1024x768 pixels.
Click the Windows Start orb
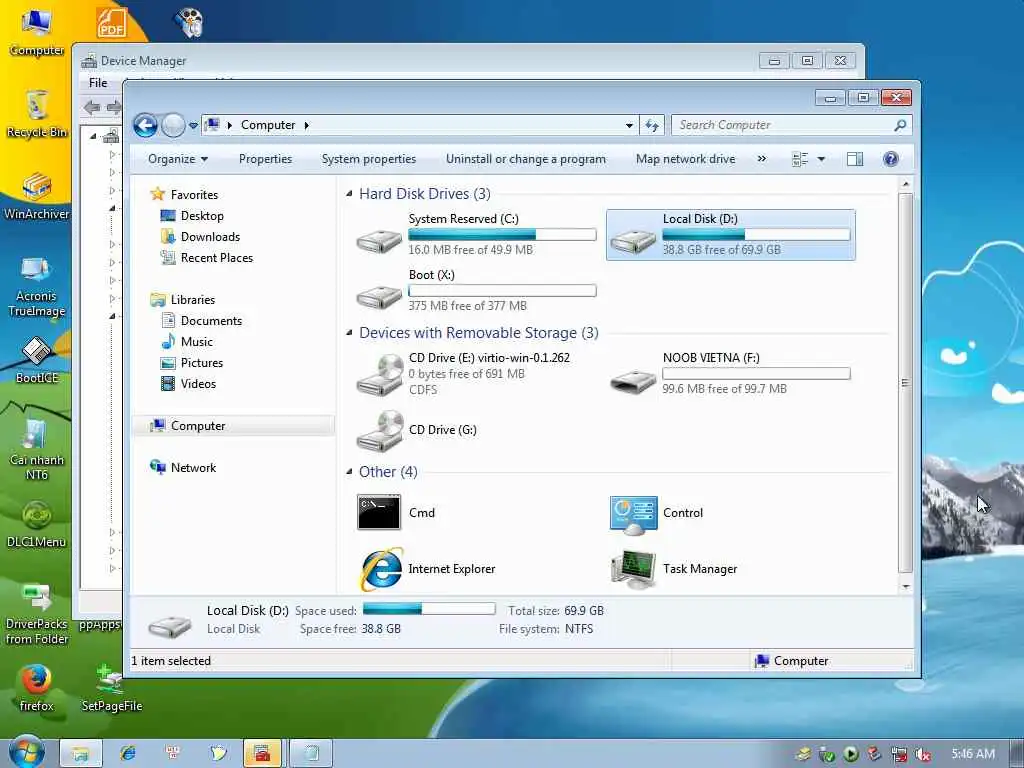coord(25,752)
